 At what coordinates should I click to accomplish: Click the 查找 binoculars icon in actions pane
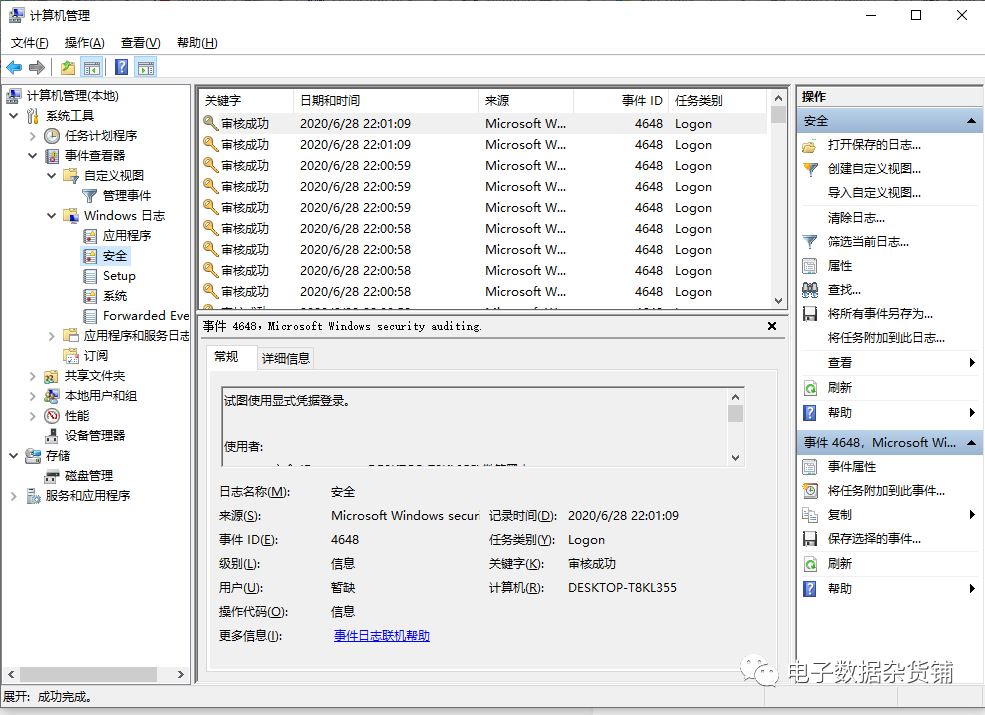pyautogui.click(x=808, y=289)
